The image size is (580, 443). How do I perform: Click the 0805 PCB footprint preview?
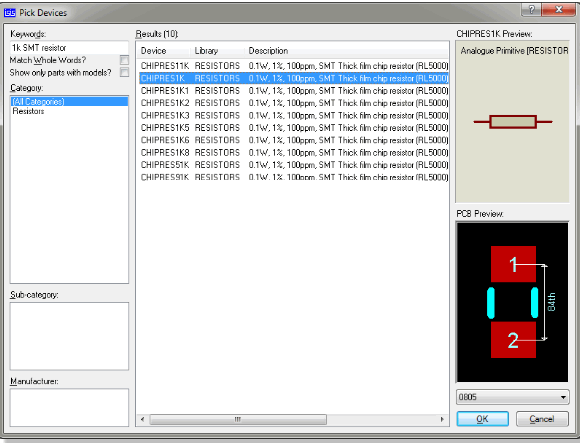tap(513, 302)
